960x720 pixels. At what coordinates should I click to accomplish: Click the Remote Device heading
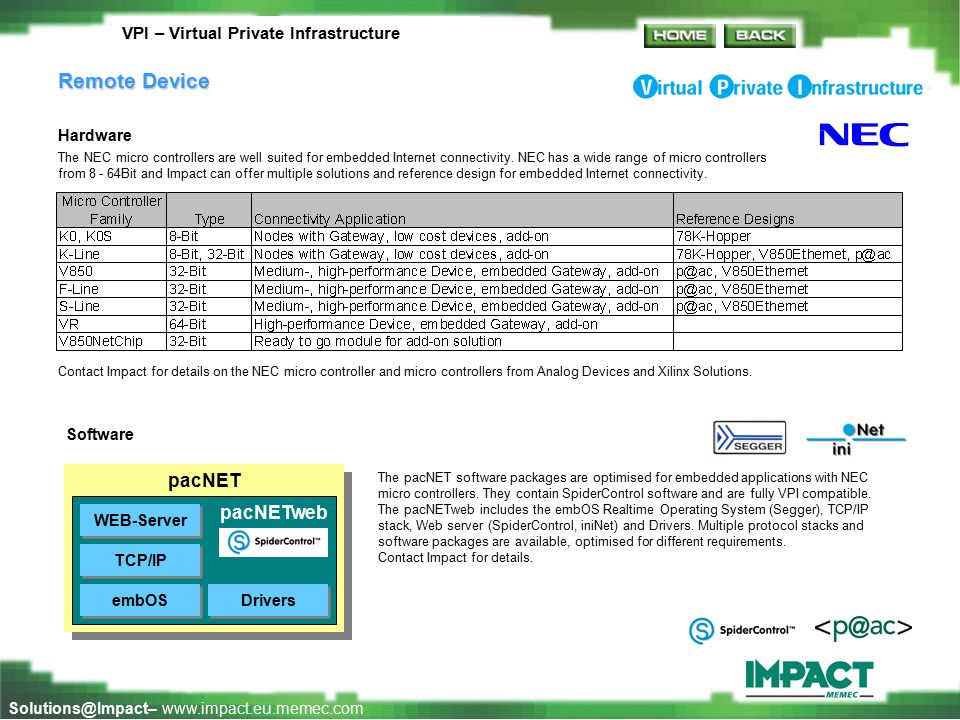[x=133, y=81]
